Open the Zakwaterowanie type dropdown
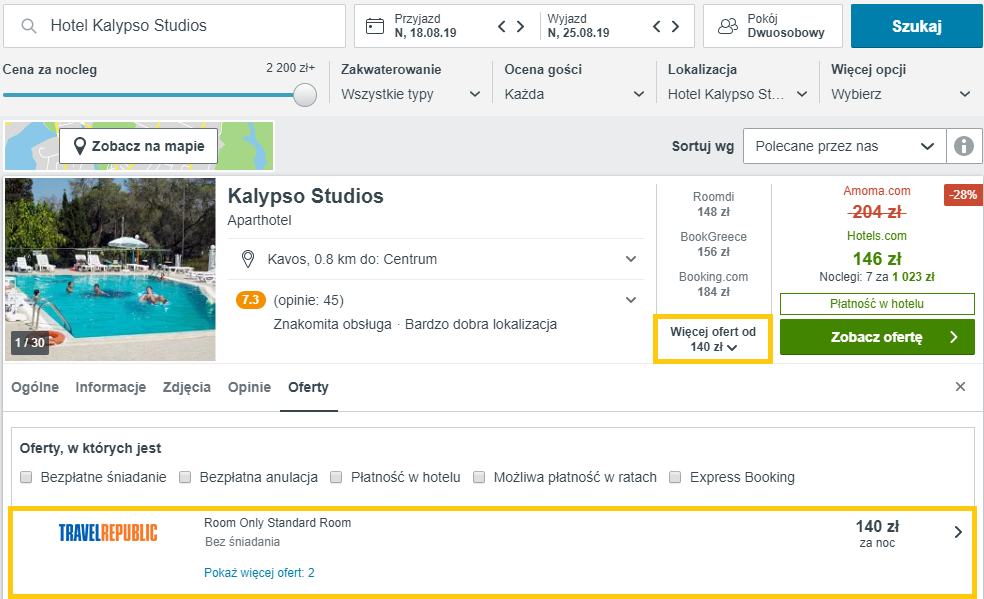This screenshot has height=599, width=984. point(411,94)
